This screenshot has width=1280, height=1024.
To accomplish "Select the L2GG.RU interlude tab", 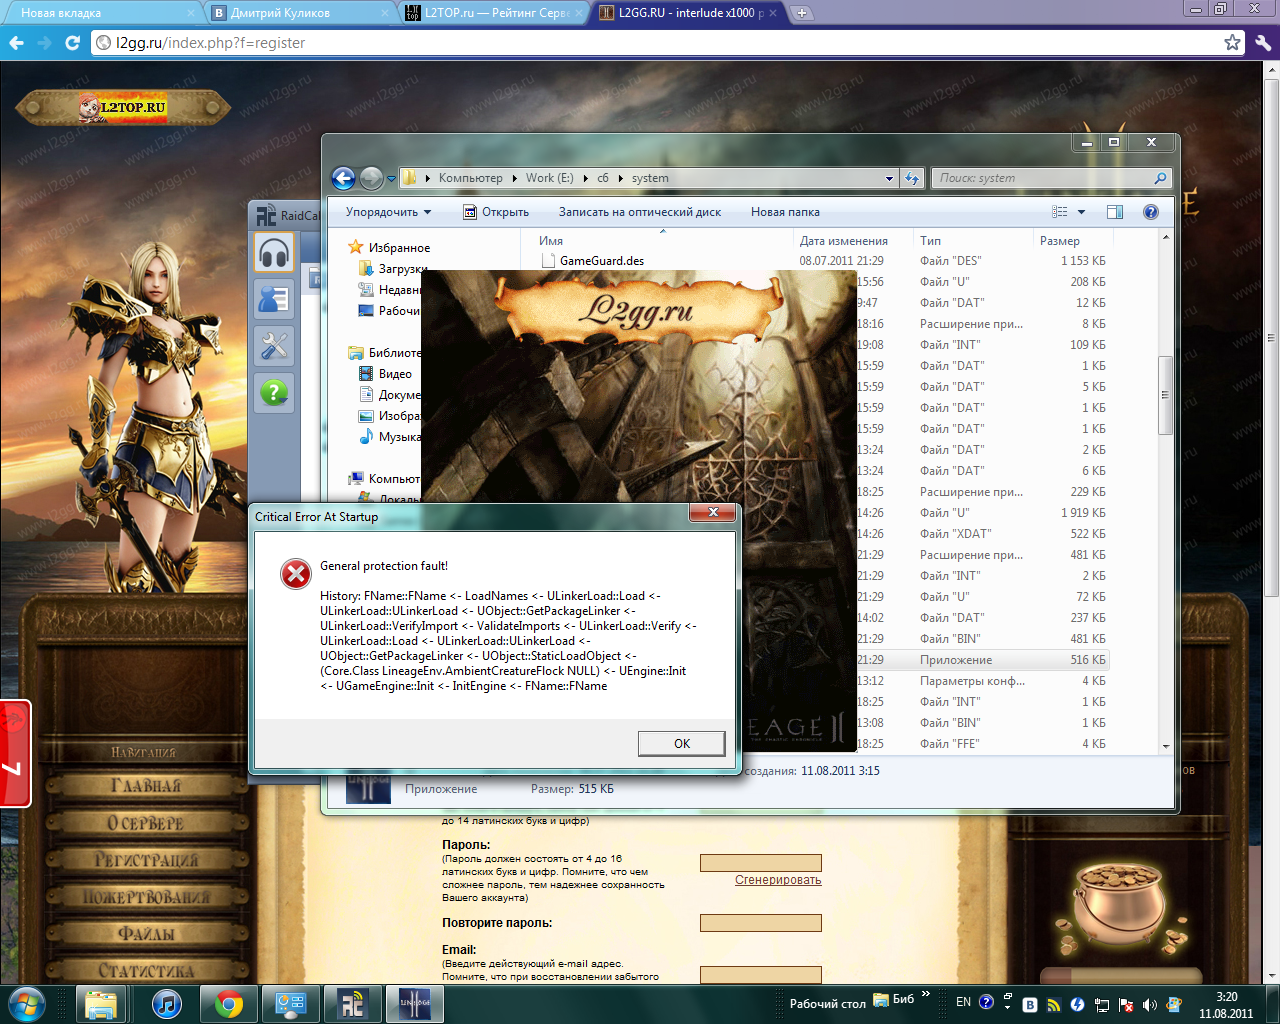I will click(688, 13).
